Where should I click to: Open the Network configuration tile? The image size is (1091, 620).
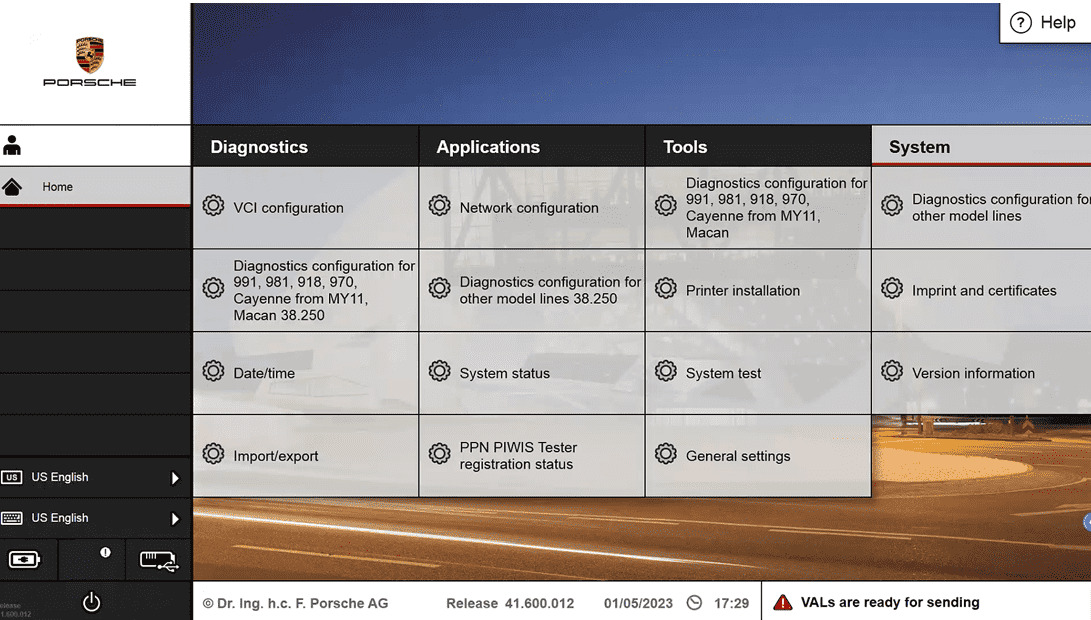coord(532,207)
